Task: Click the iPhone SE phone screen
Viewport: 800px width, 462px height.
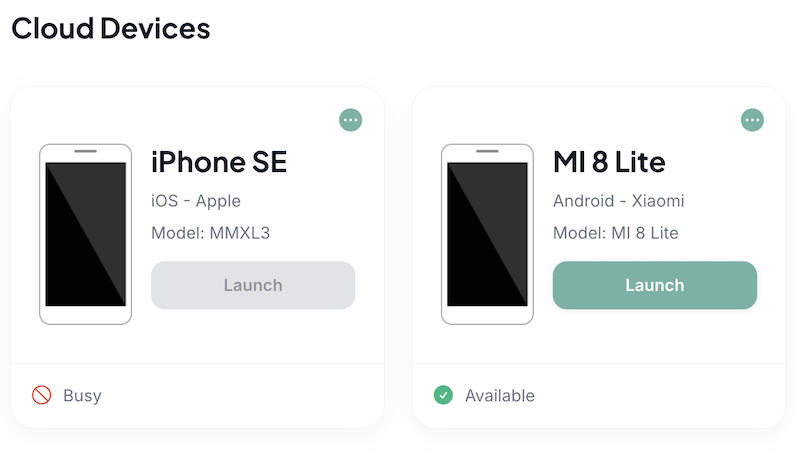Action: tap(86, 234)
